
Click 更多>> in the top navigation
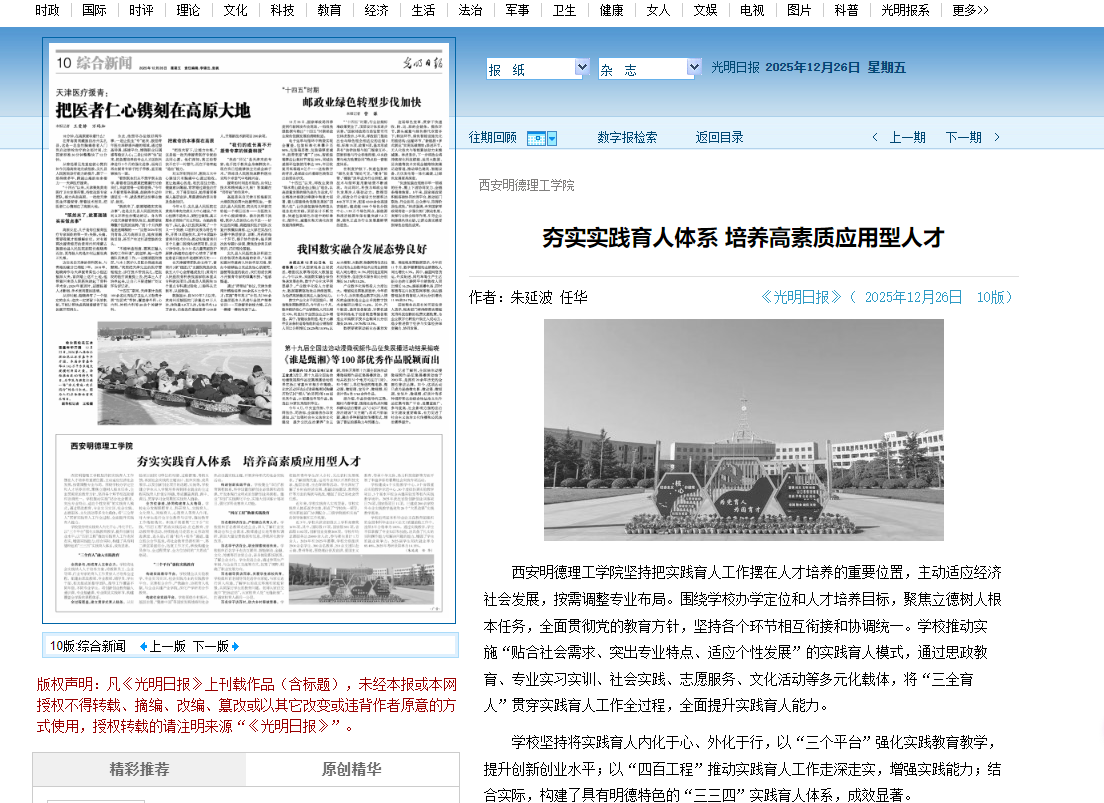(970, 10)
